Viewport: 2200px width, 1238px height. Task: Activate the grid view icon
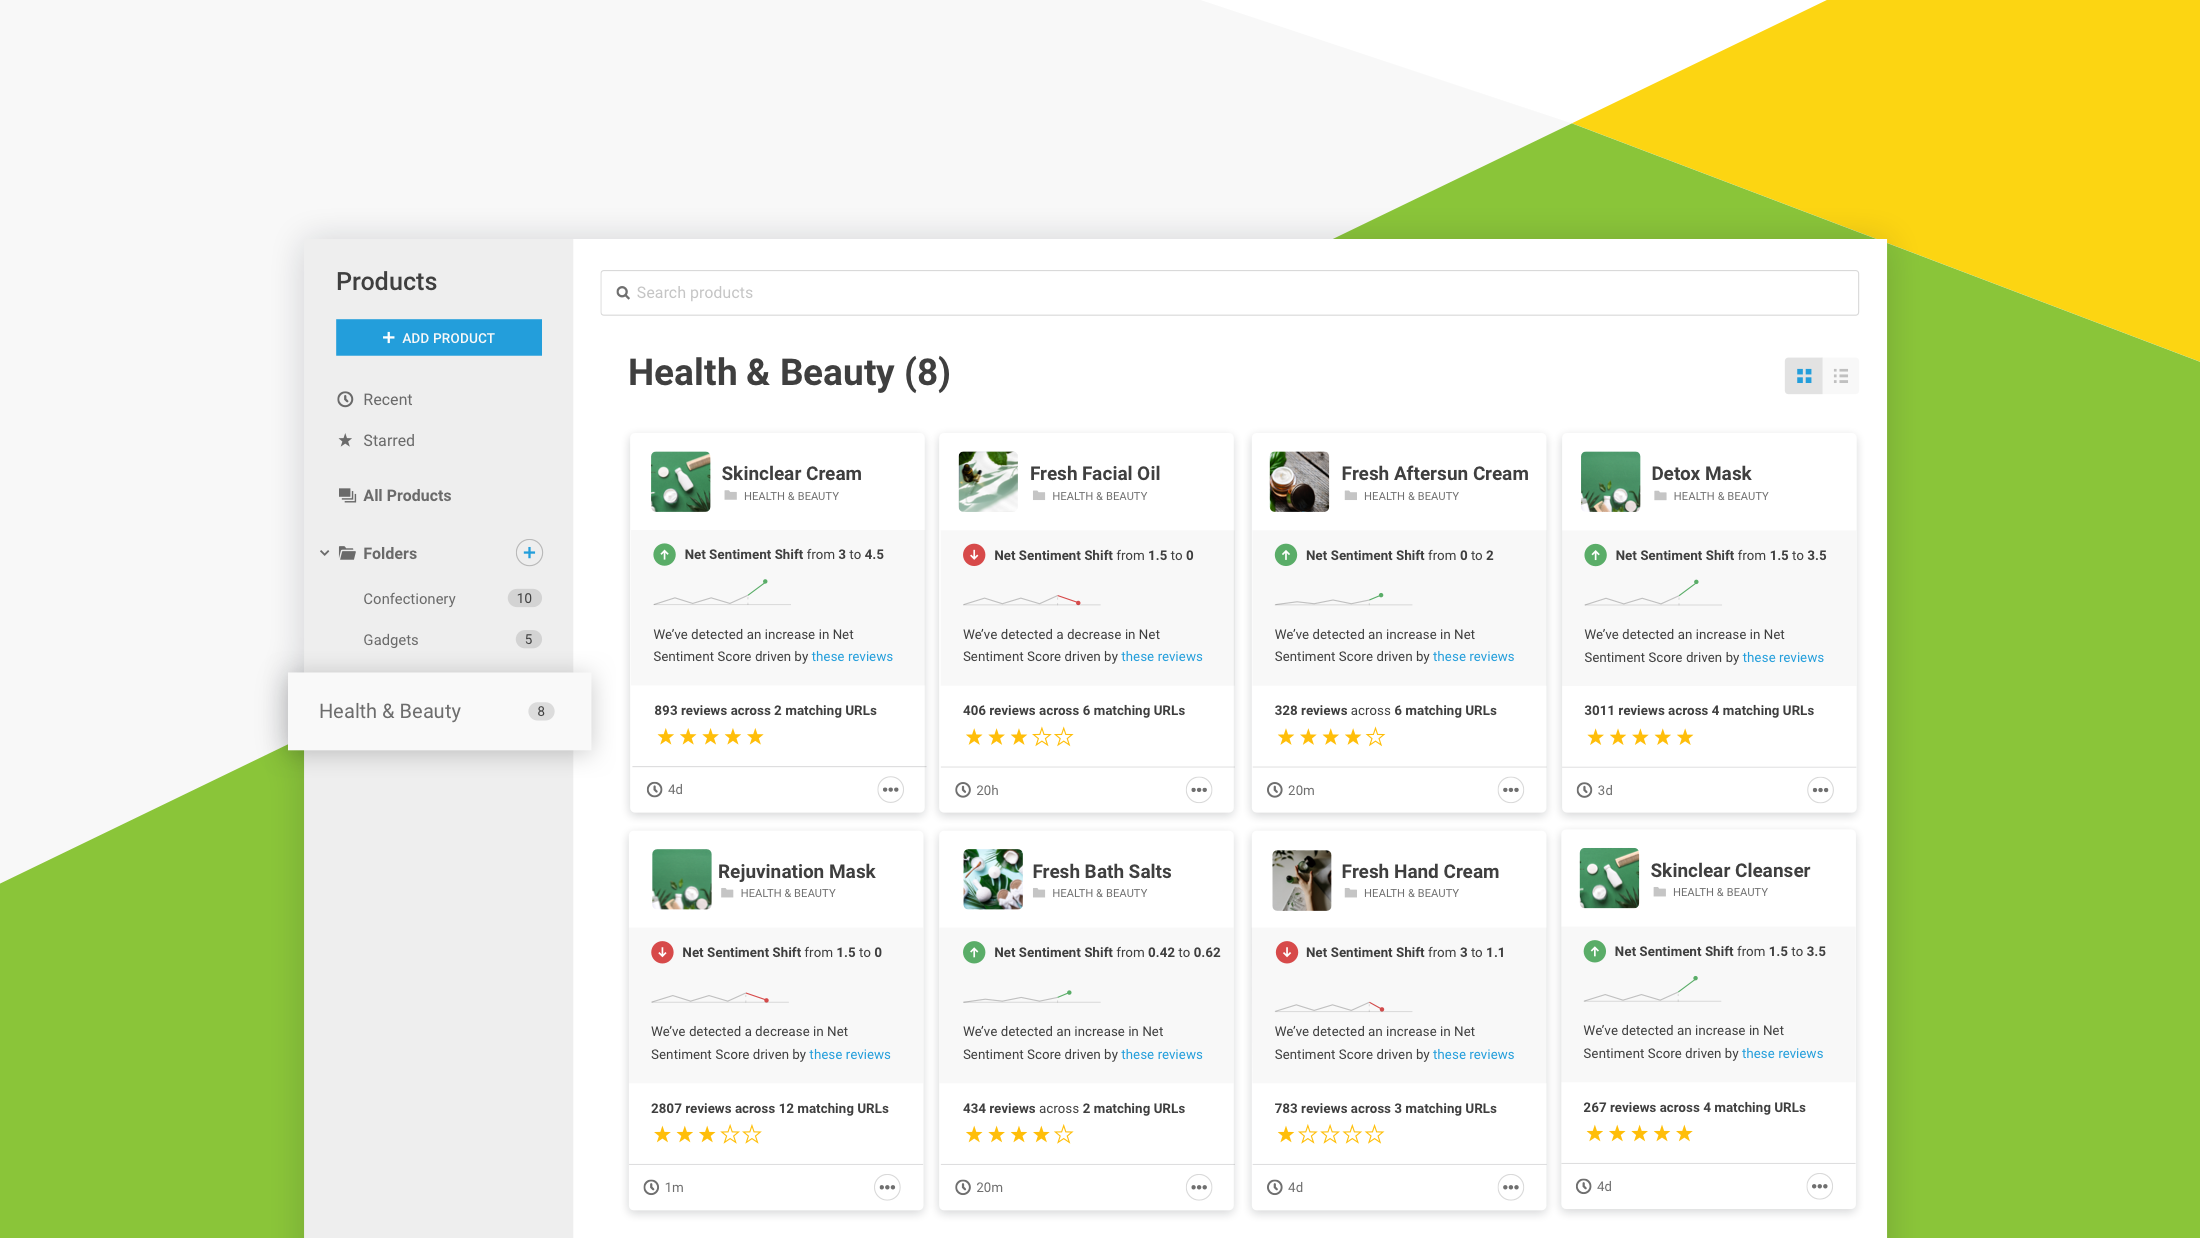(x=1803, y=375)
